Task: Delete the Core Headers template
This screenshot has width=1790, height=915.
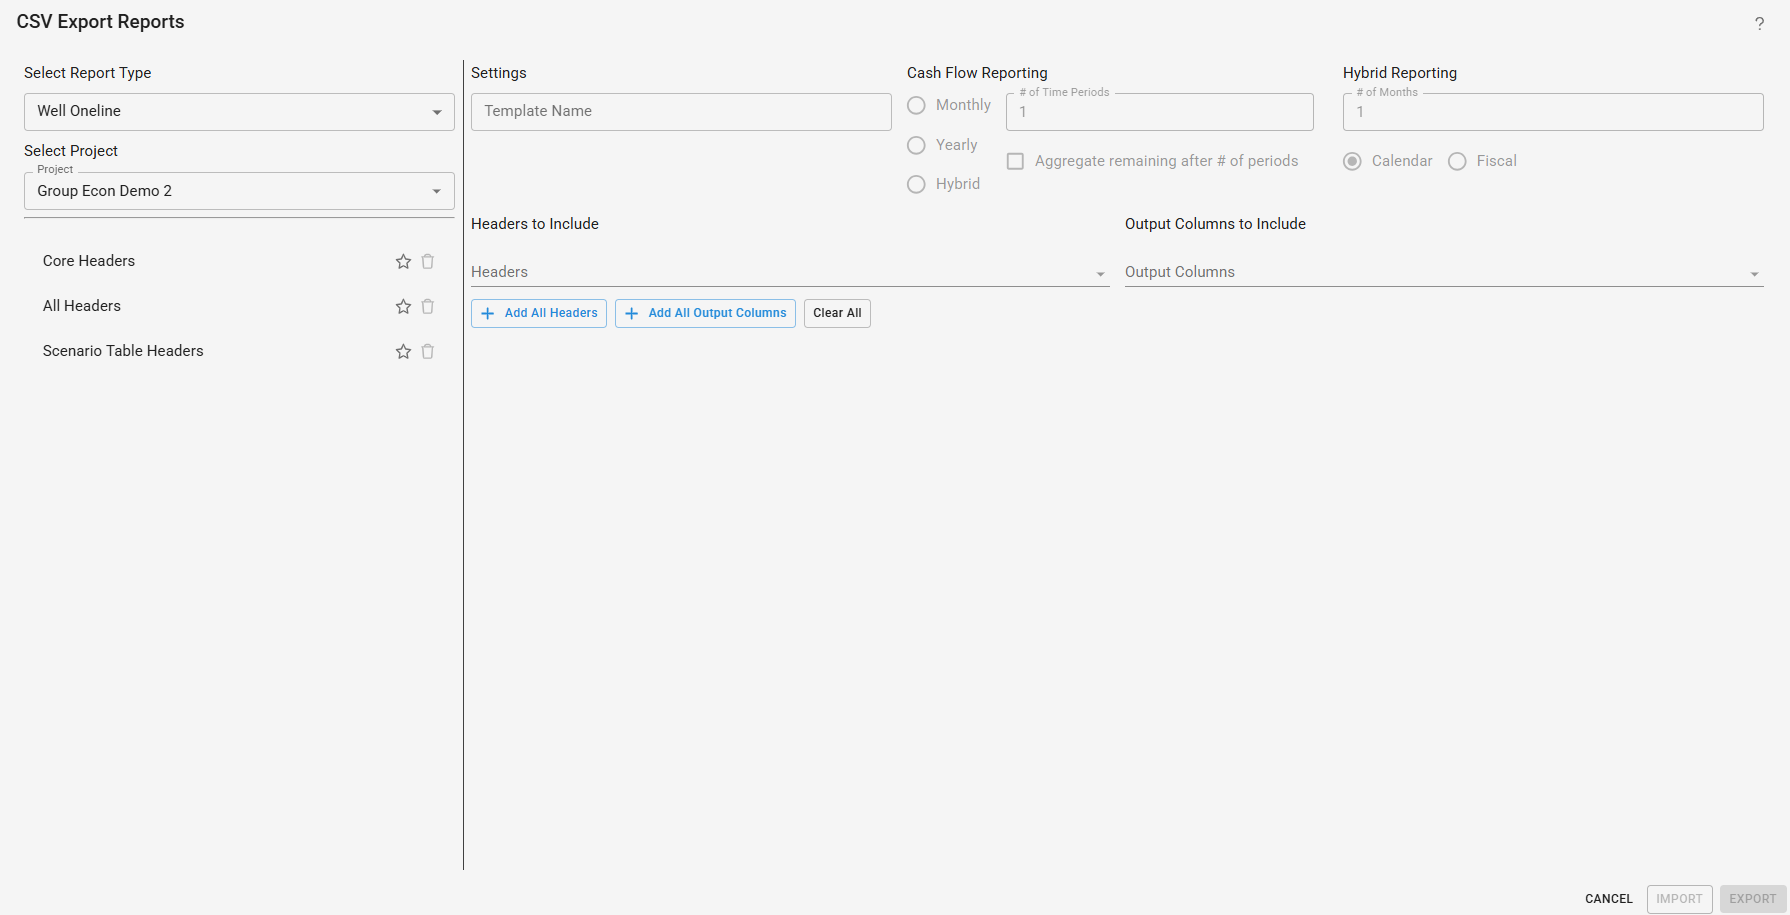Action: tap(428, 262)
